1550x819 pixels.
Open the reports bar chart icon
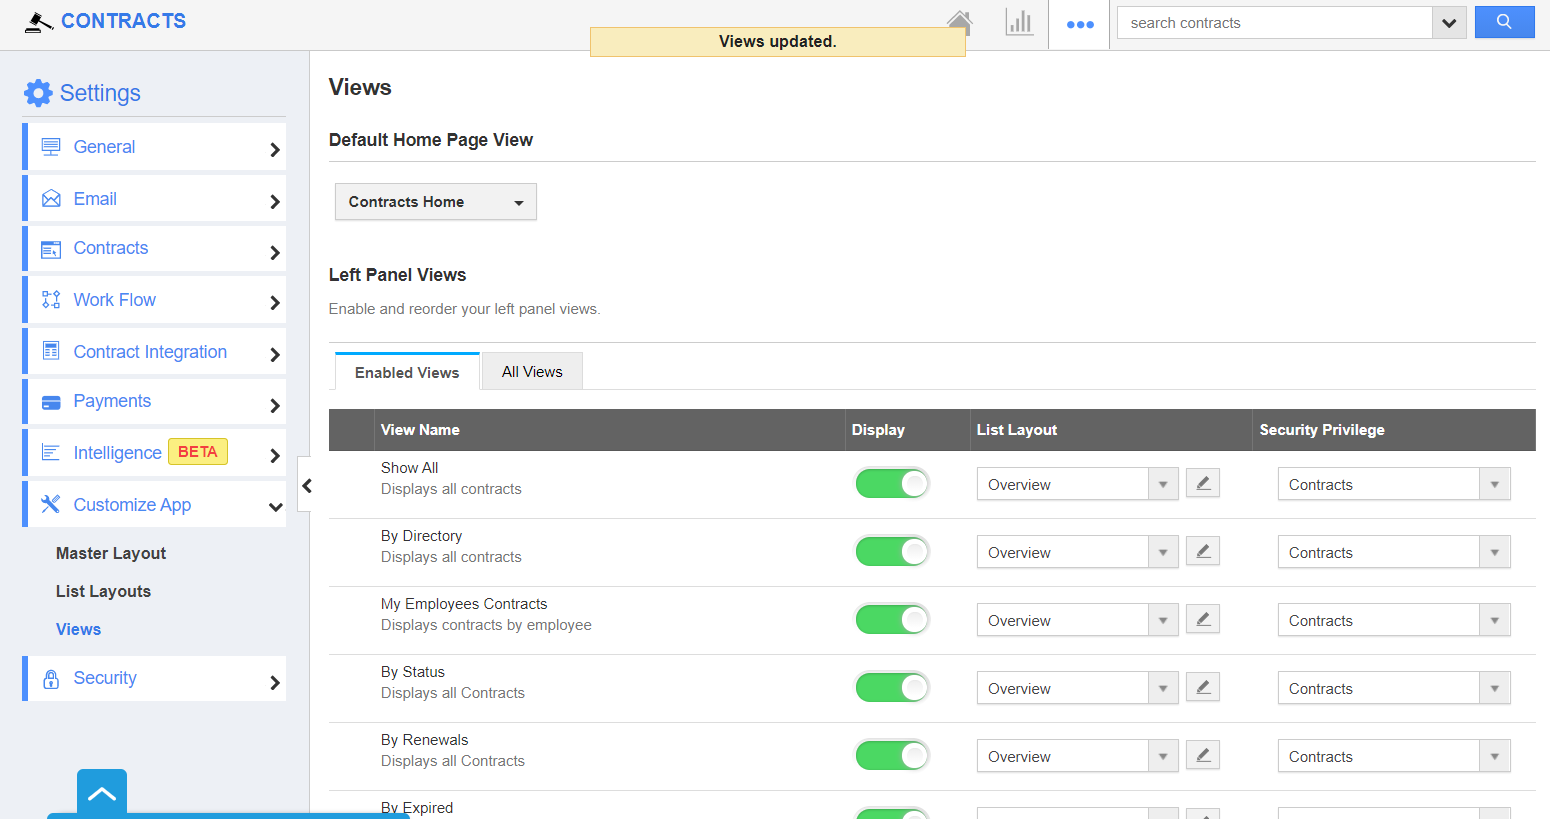[1018, 23]
